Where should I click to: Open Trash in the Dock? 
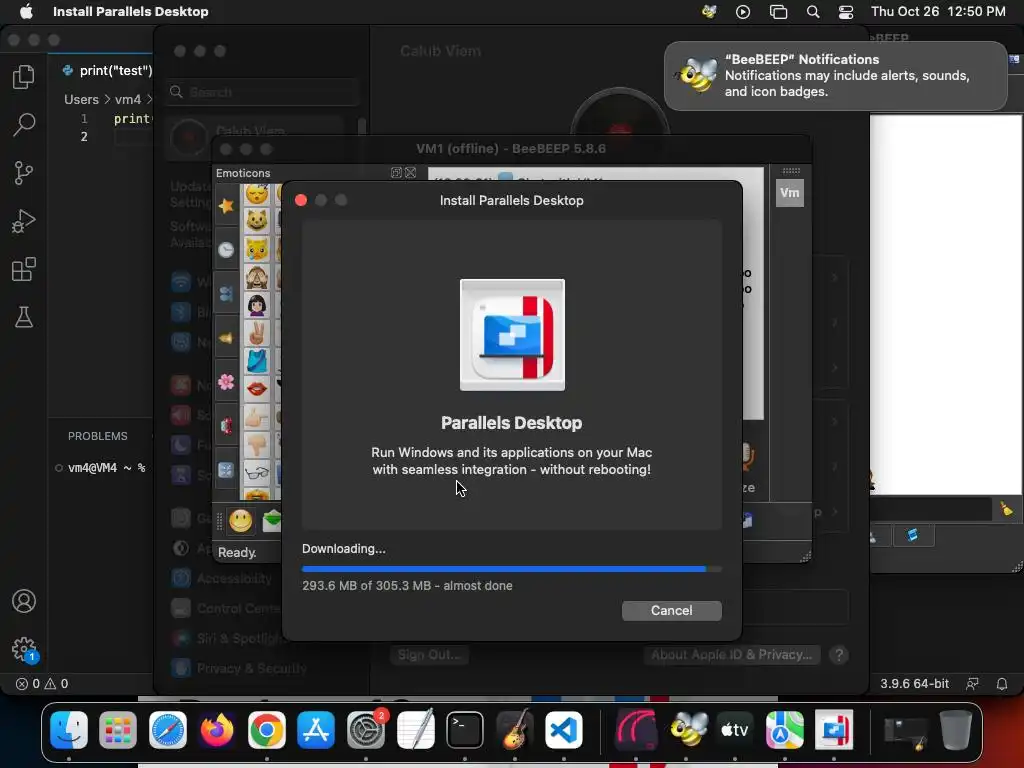955,729
